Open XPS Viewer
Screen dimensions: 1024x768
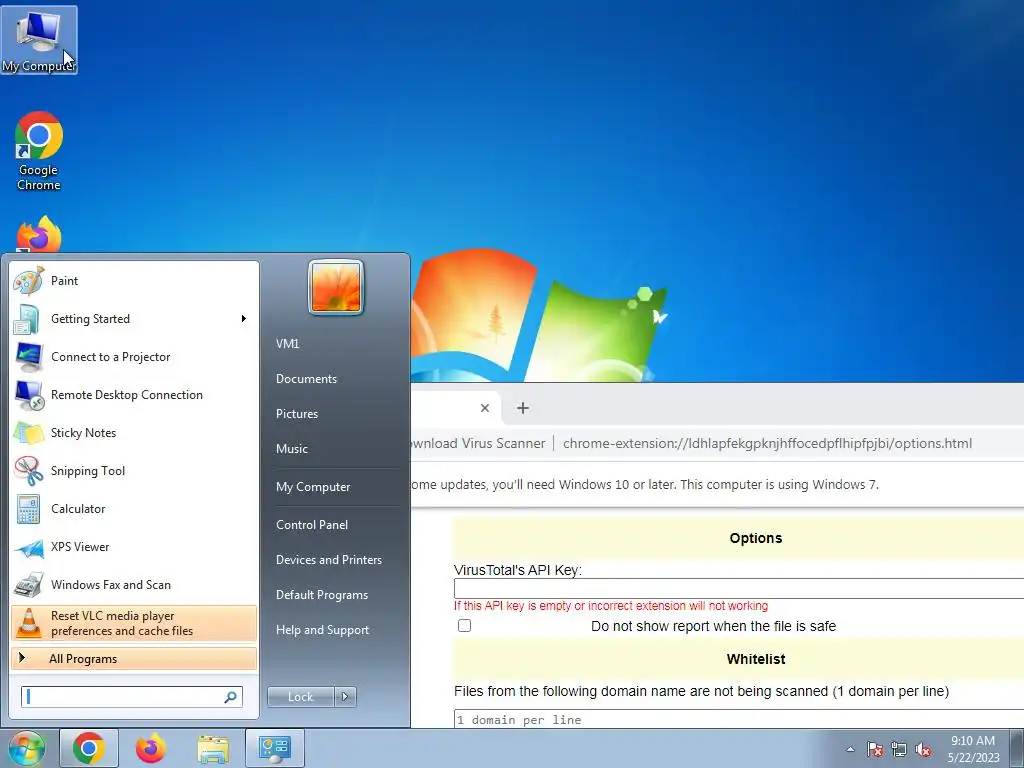134,547
